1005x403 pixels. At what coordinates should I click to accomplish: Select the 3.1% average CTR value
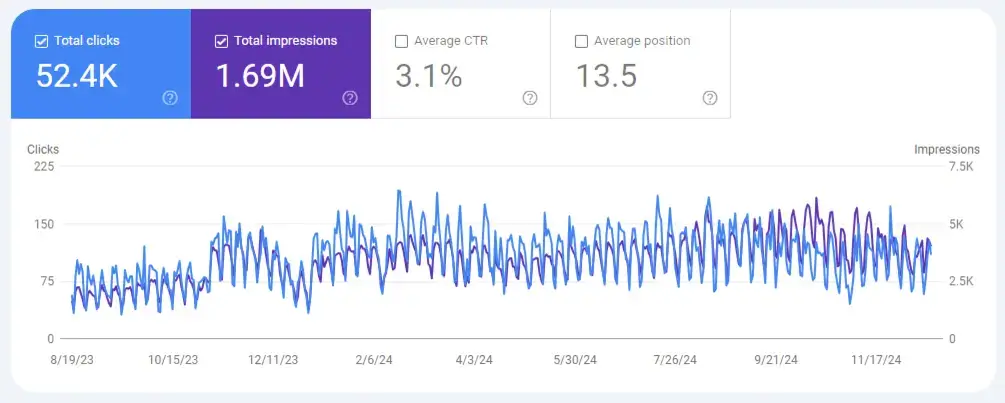[x=428, y=76]
